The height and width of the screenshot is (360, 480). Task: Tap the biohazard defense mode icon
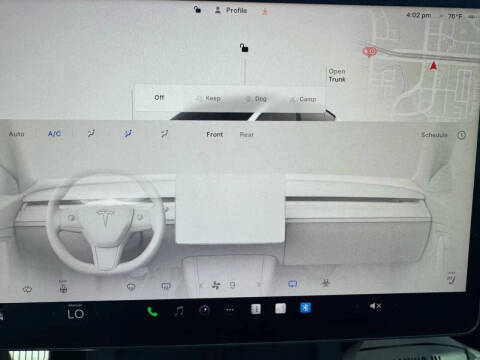point(326,283)
